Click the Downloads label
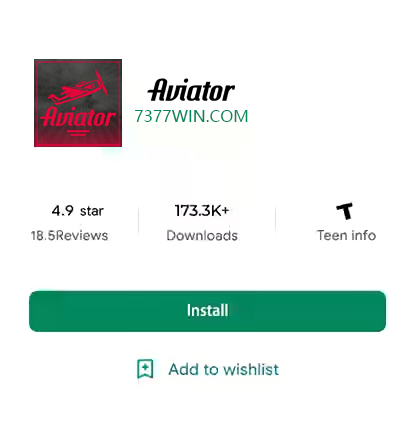 click(202, 236)
